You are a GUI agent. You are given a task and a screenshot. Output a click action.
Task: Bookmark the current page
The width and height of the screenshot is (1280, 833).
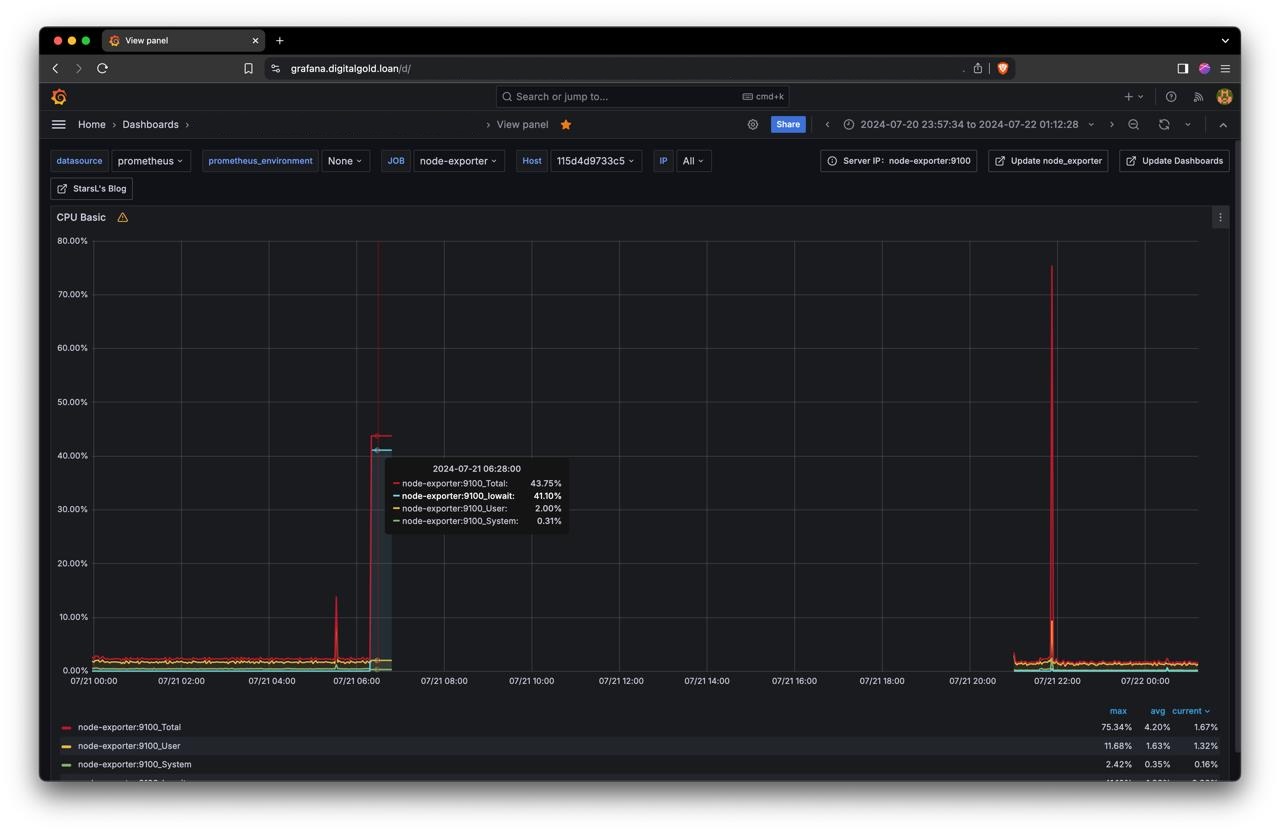click(248, 68)
